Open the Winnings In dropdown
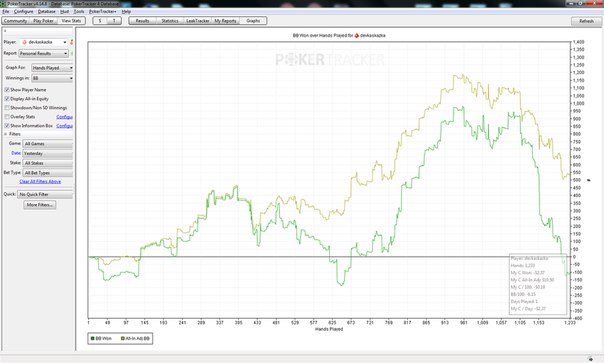This screenshot has height=363, width=604. pyautogui.click(x=52, y=78)
